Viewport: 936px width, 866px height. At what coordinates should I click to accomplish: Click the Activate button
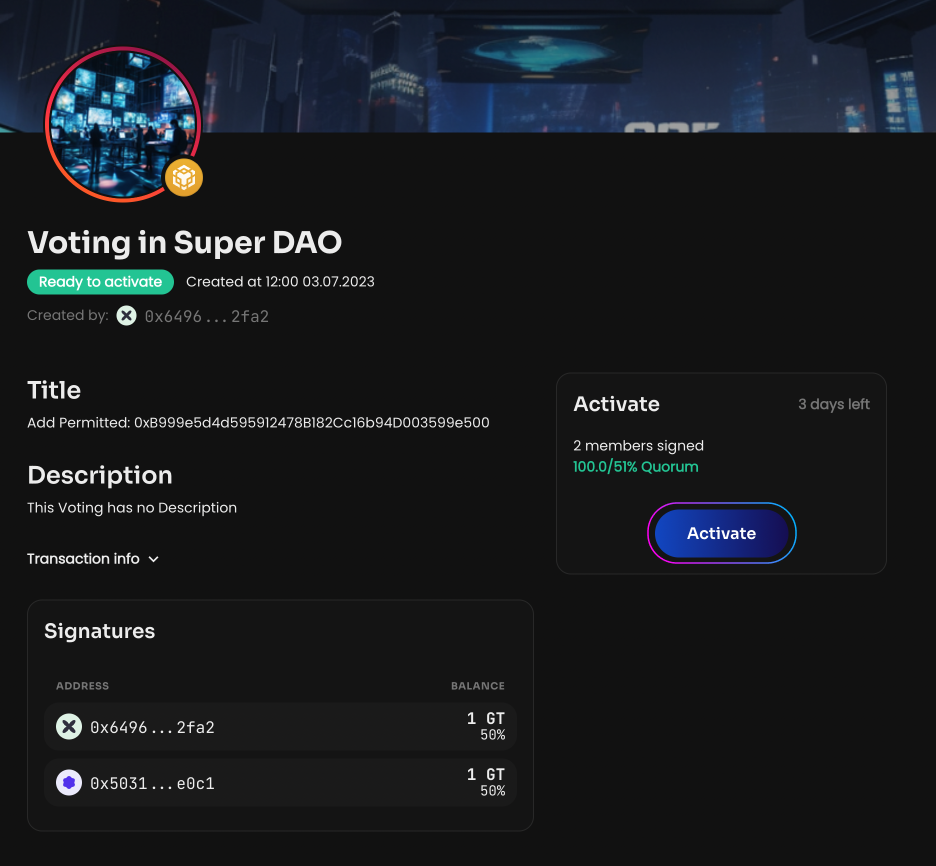(721, 533)
